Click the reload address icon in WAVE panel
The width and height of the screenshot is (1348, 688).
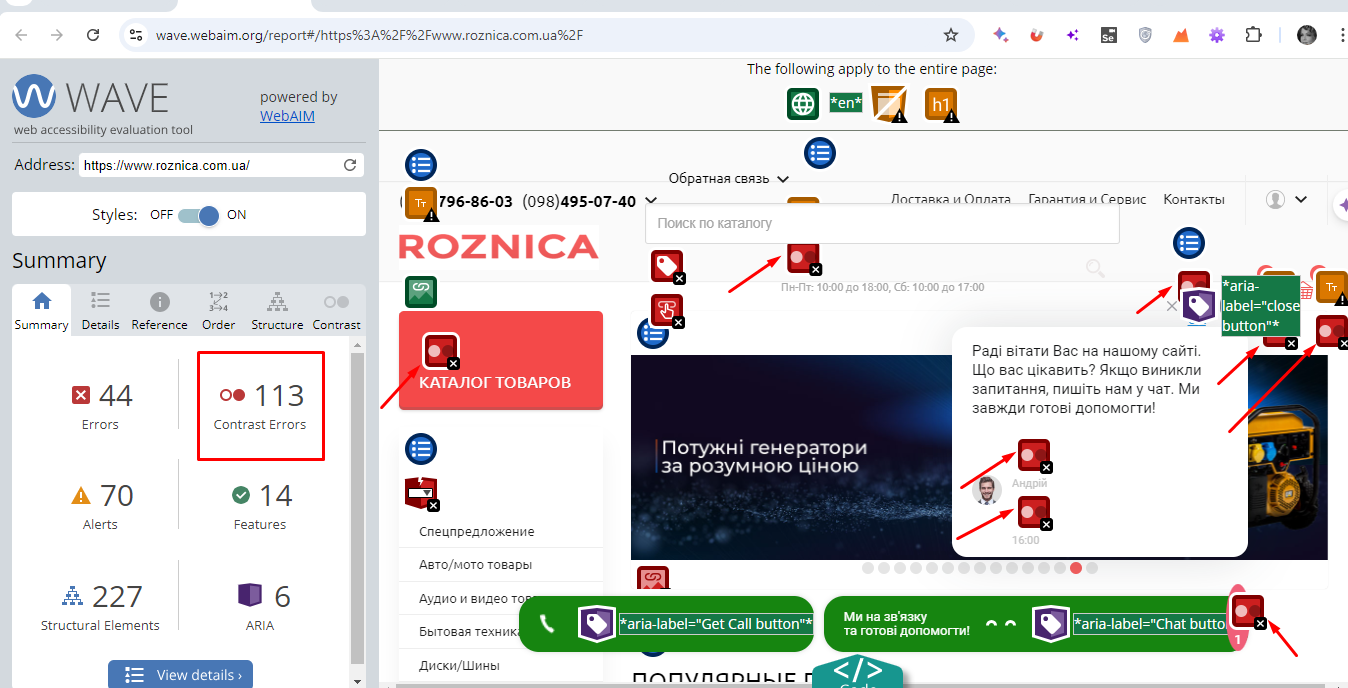click(x=350, y=165)
